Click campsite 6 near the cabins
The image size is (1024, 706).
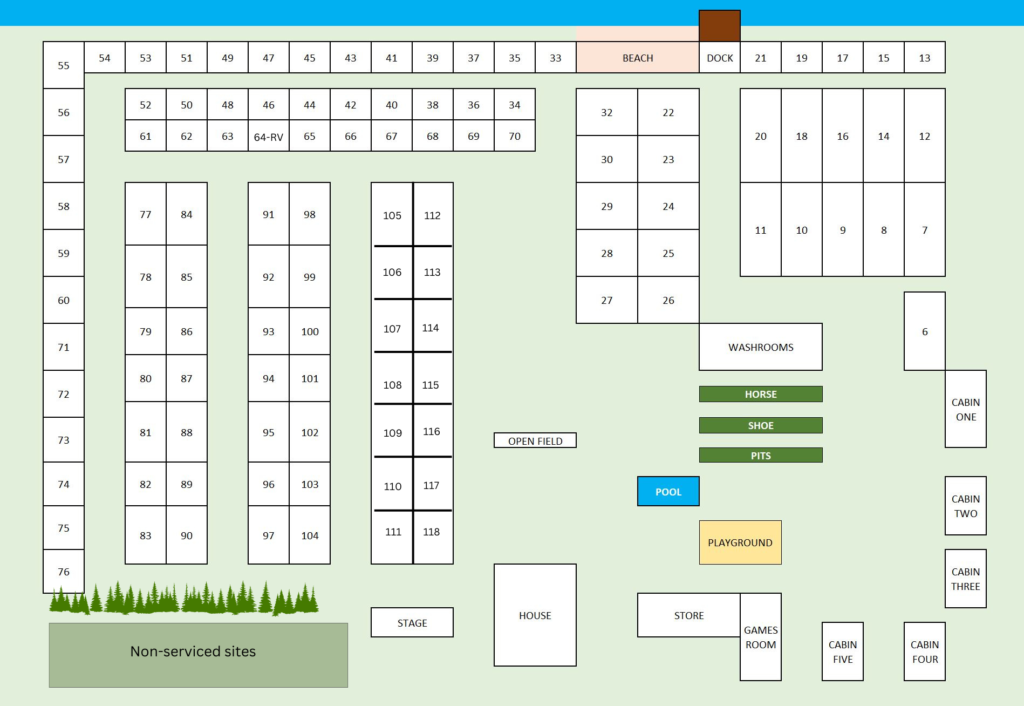[x=924, y=331]
